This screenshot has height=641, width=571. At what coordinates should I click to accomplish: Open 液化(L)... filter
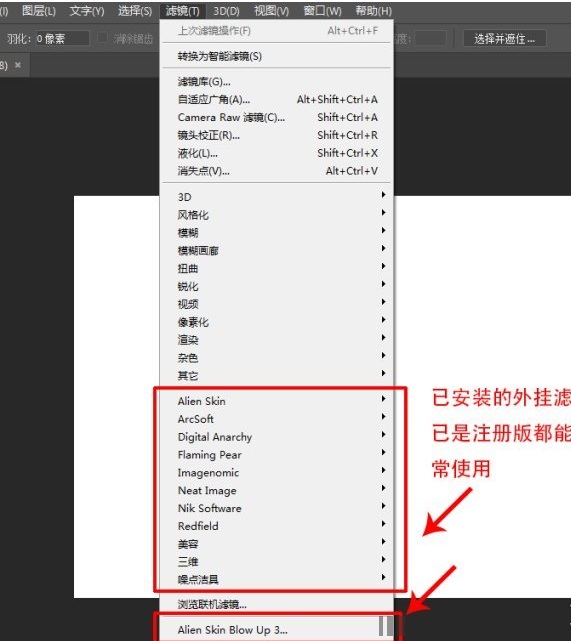(277, 153)
